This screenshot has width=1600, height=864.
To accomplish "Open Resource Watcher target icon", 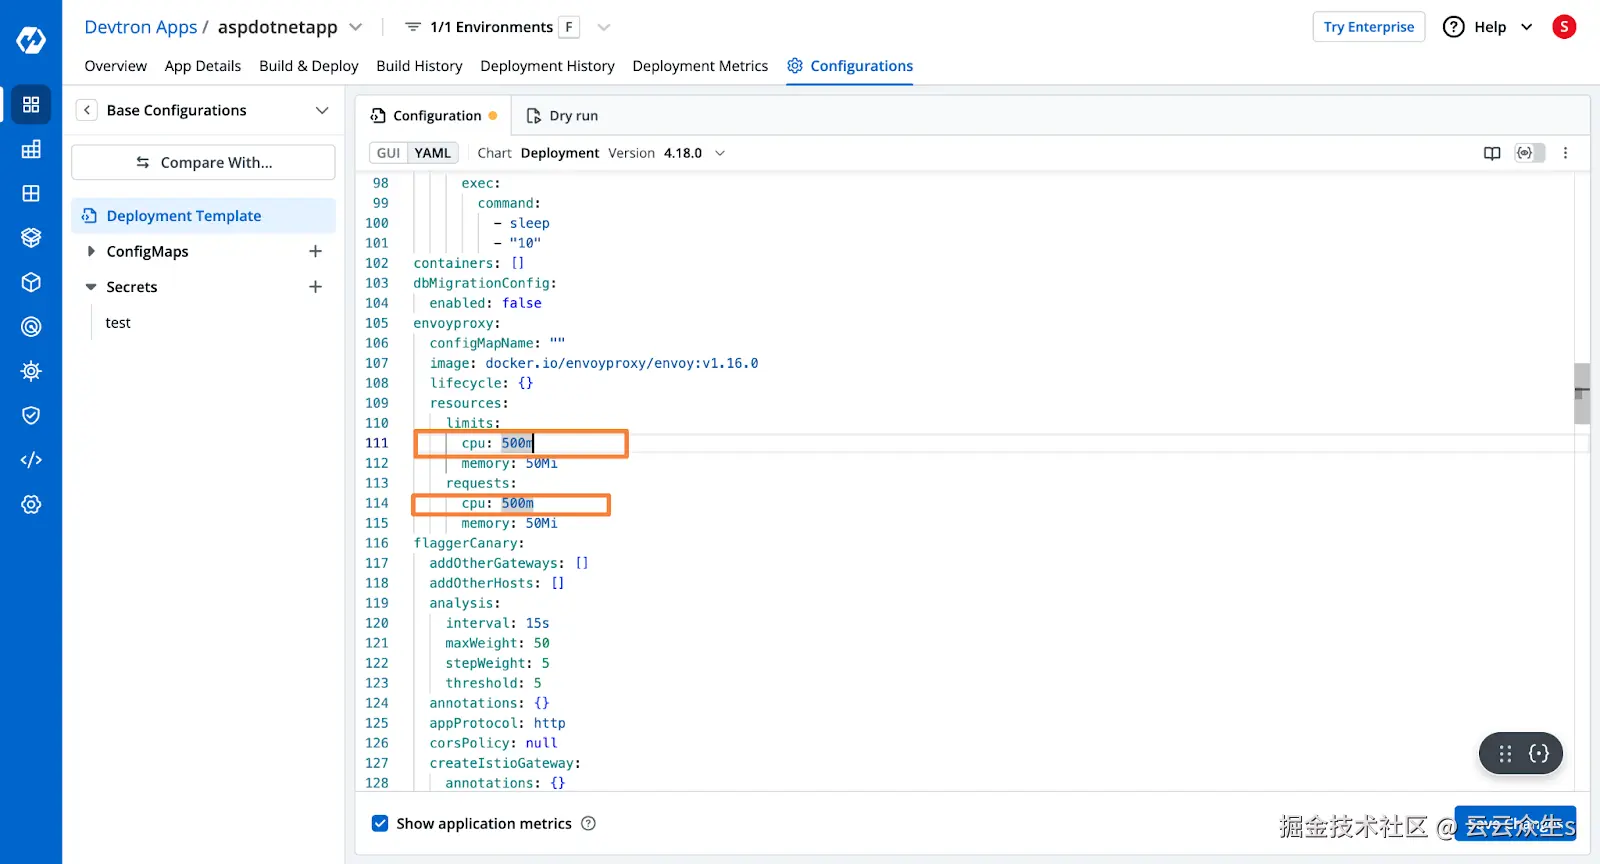I will (x=31, y=327).
